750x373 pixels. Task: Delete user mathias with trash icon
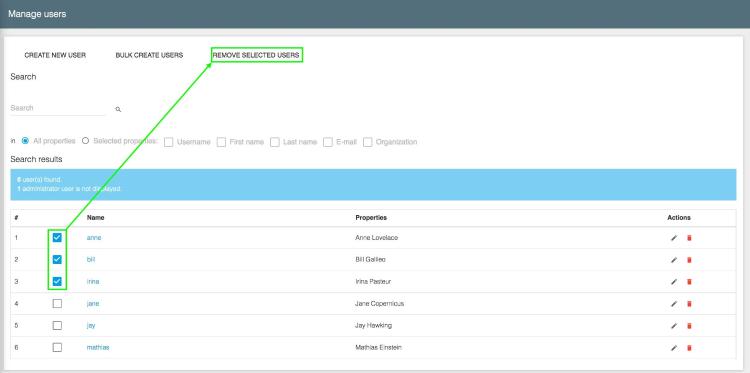click(689, 348)
